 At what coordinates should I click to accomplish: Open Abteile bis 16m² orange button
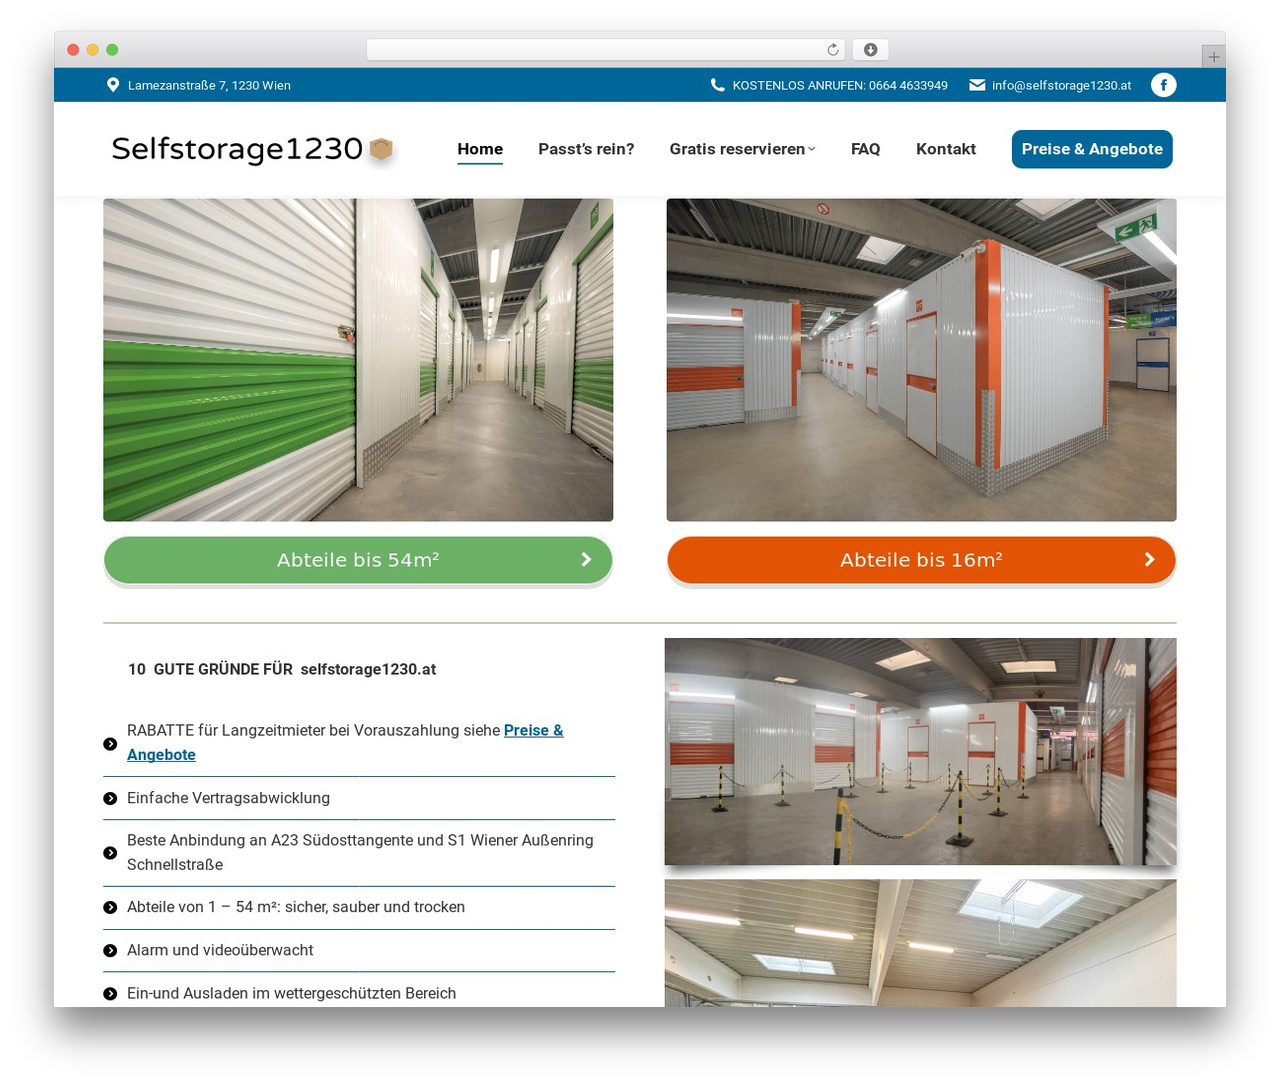tap(921, 560)
